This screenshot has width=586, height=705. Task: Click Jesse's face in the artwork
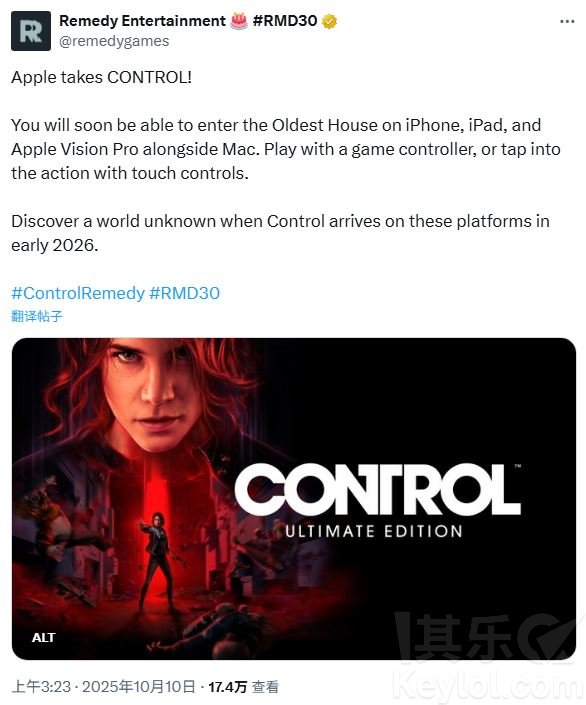153,396
